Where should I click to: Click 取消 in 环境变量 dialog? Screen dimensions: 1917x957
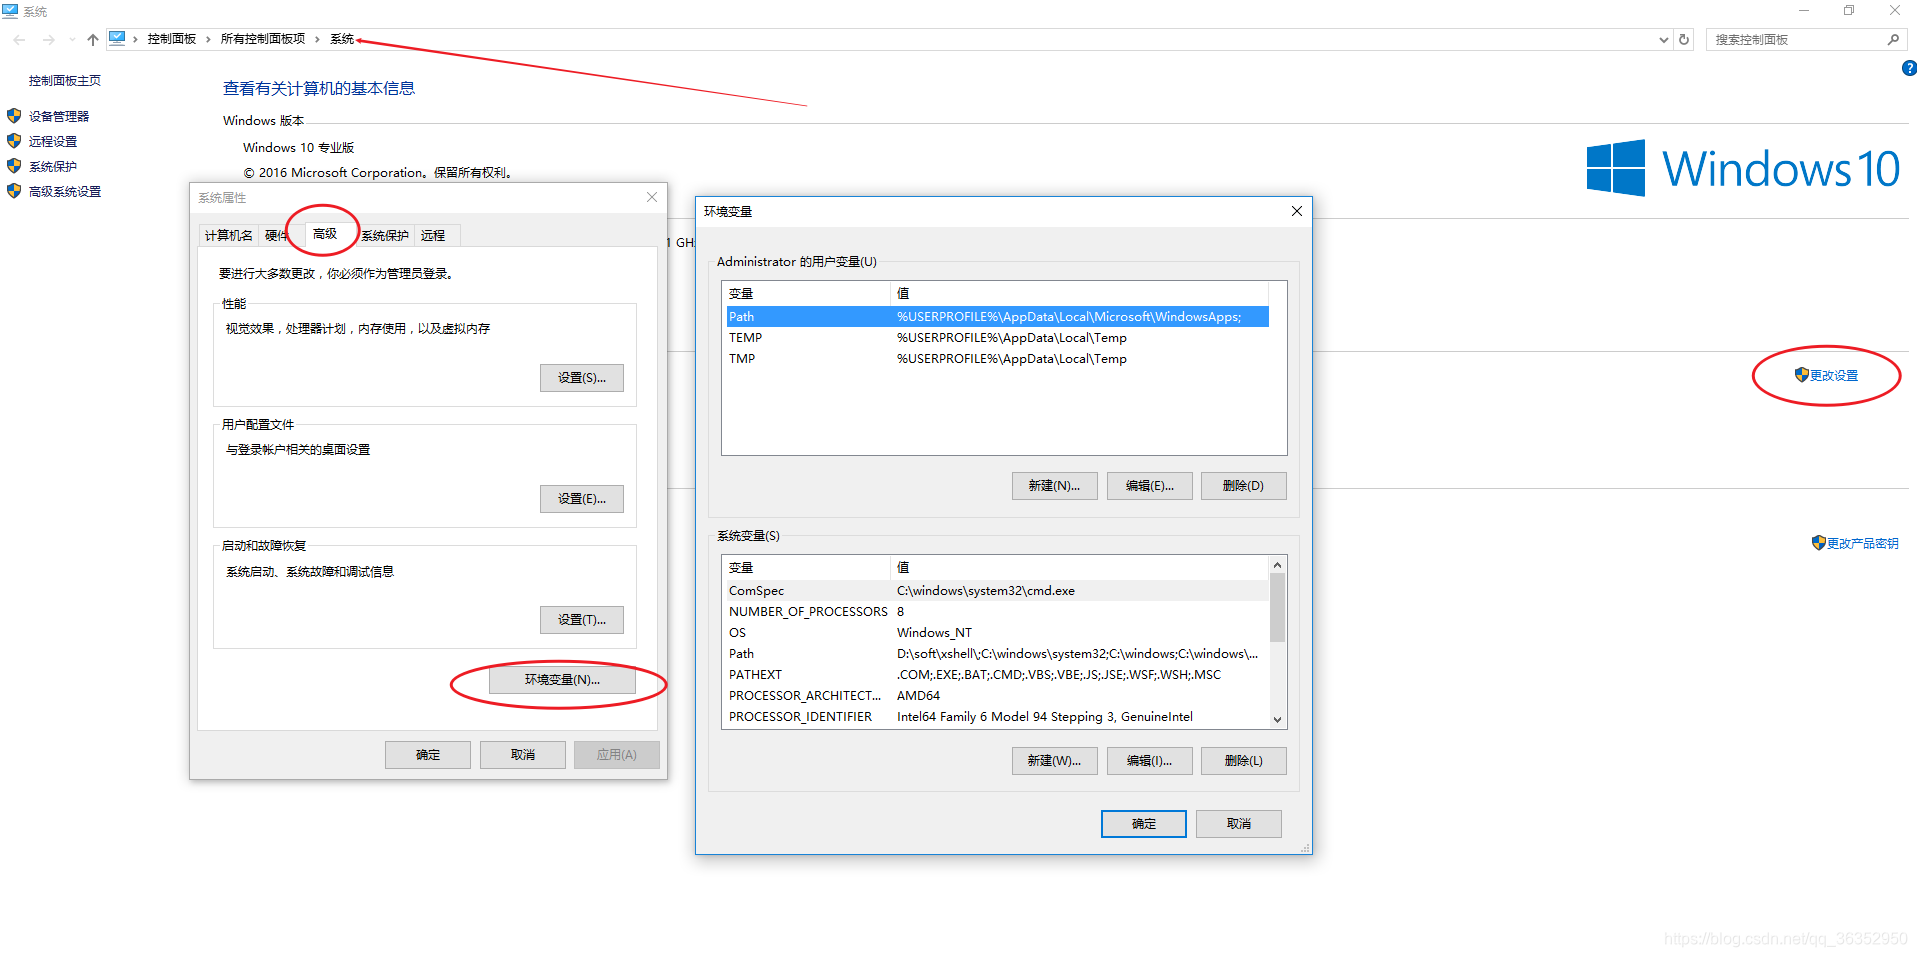pyautogui.click(x=1239, y=824)
